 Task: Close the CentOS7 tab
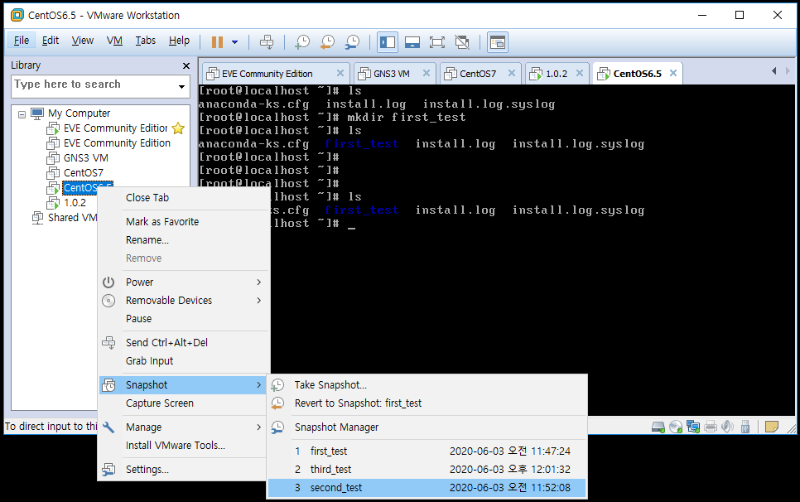coord(511,73)
